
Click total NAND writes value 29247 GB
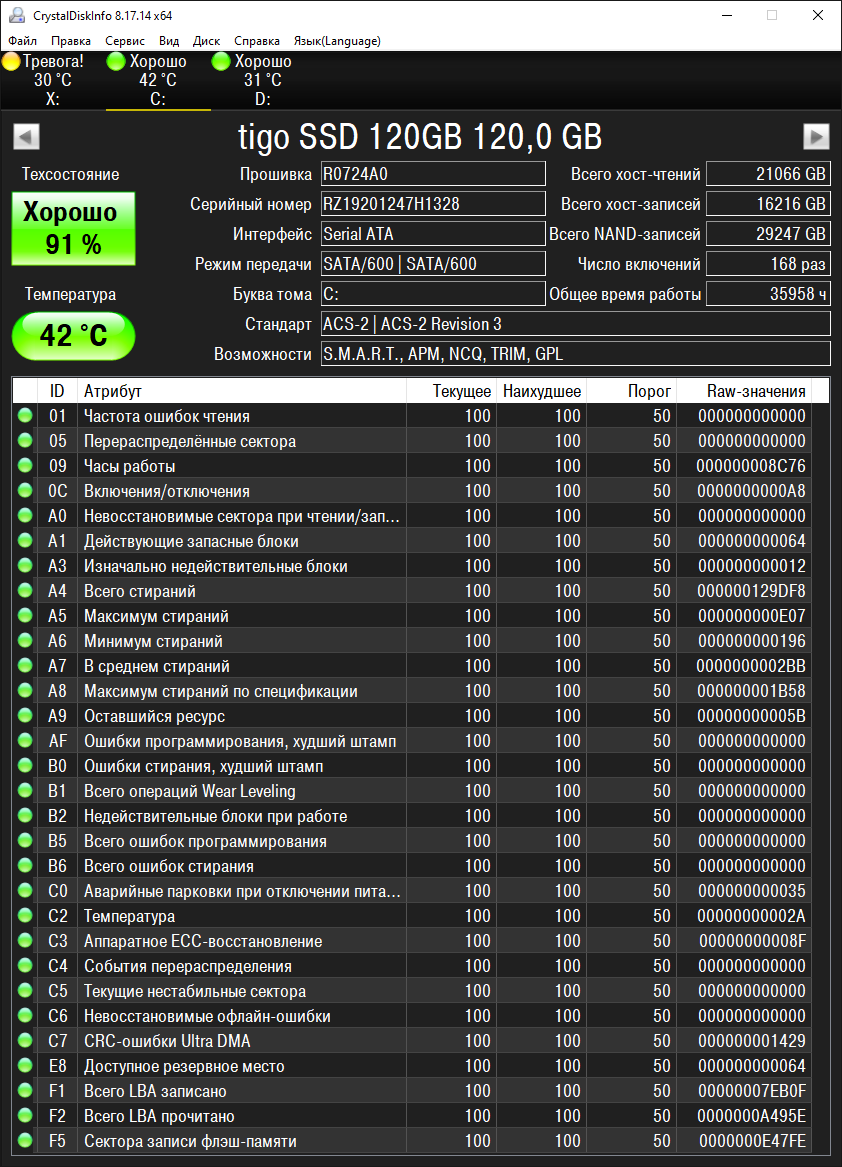point(768,234)
